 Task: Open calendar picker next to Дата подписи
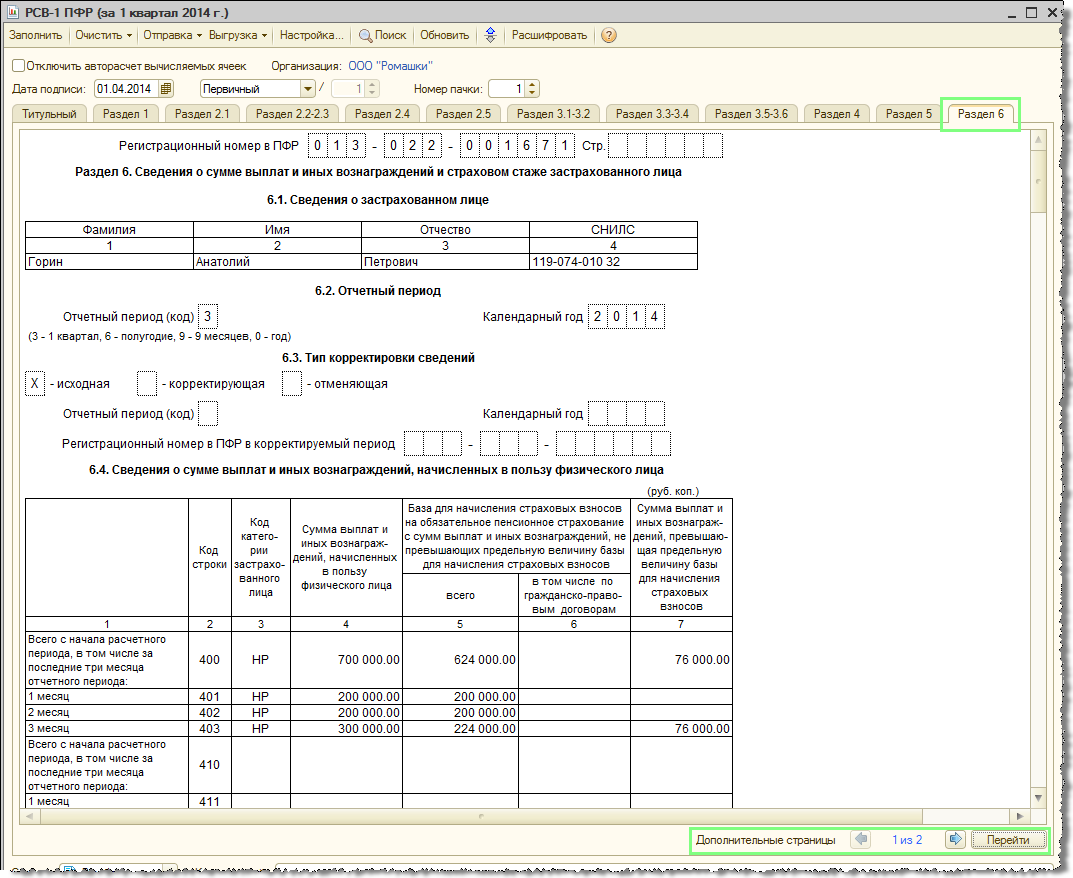point(166,89)
